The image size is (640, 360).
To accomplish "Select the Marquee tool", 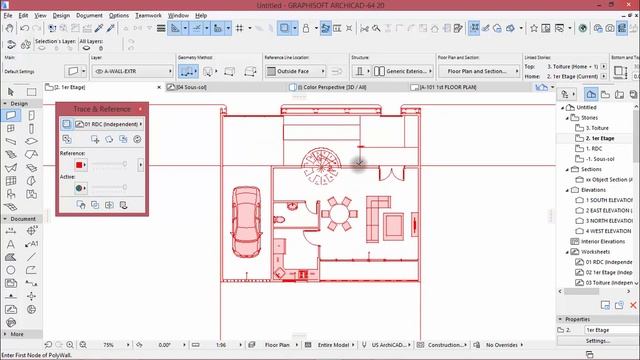I will point(31,91).
